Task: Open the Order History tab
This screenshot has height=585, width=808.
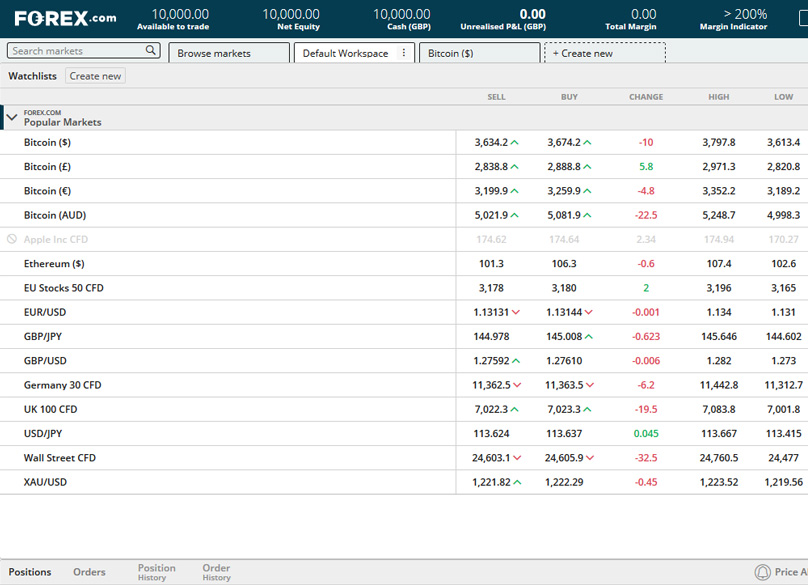Action: [x=216, y=572]
